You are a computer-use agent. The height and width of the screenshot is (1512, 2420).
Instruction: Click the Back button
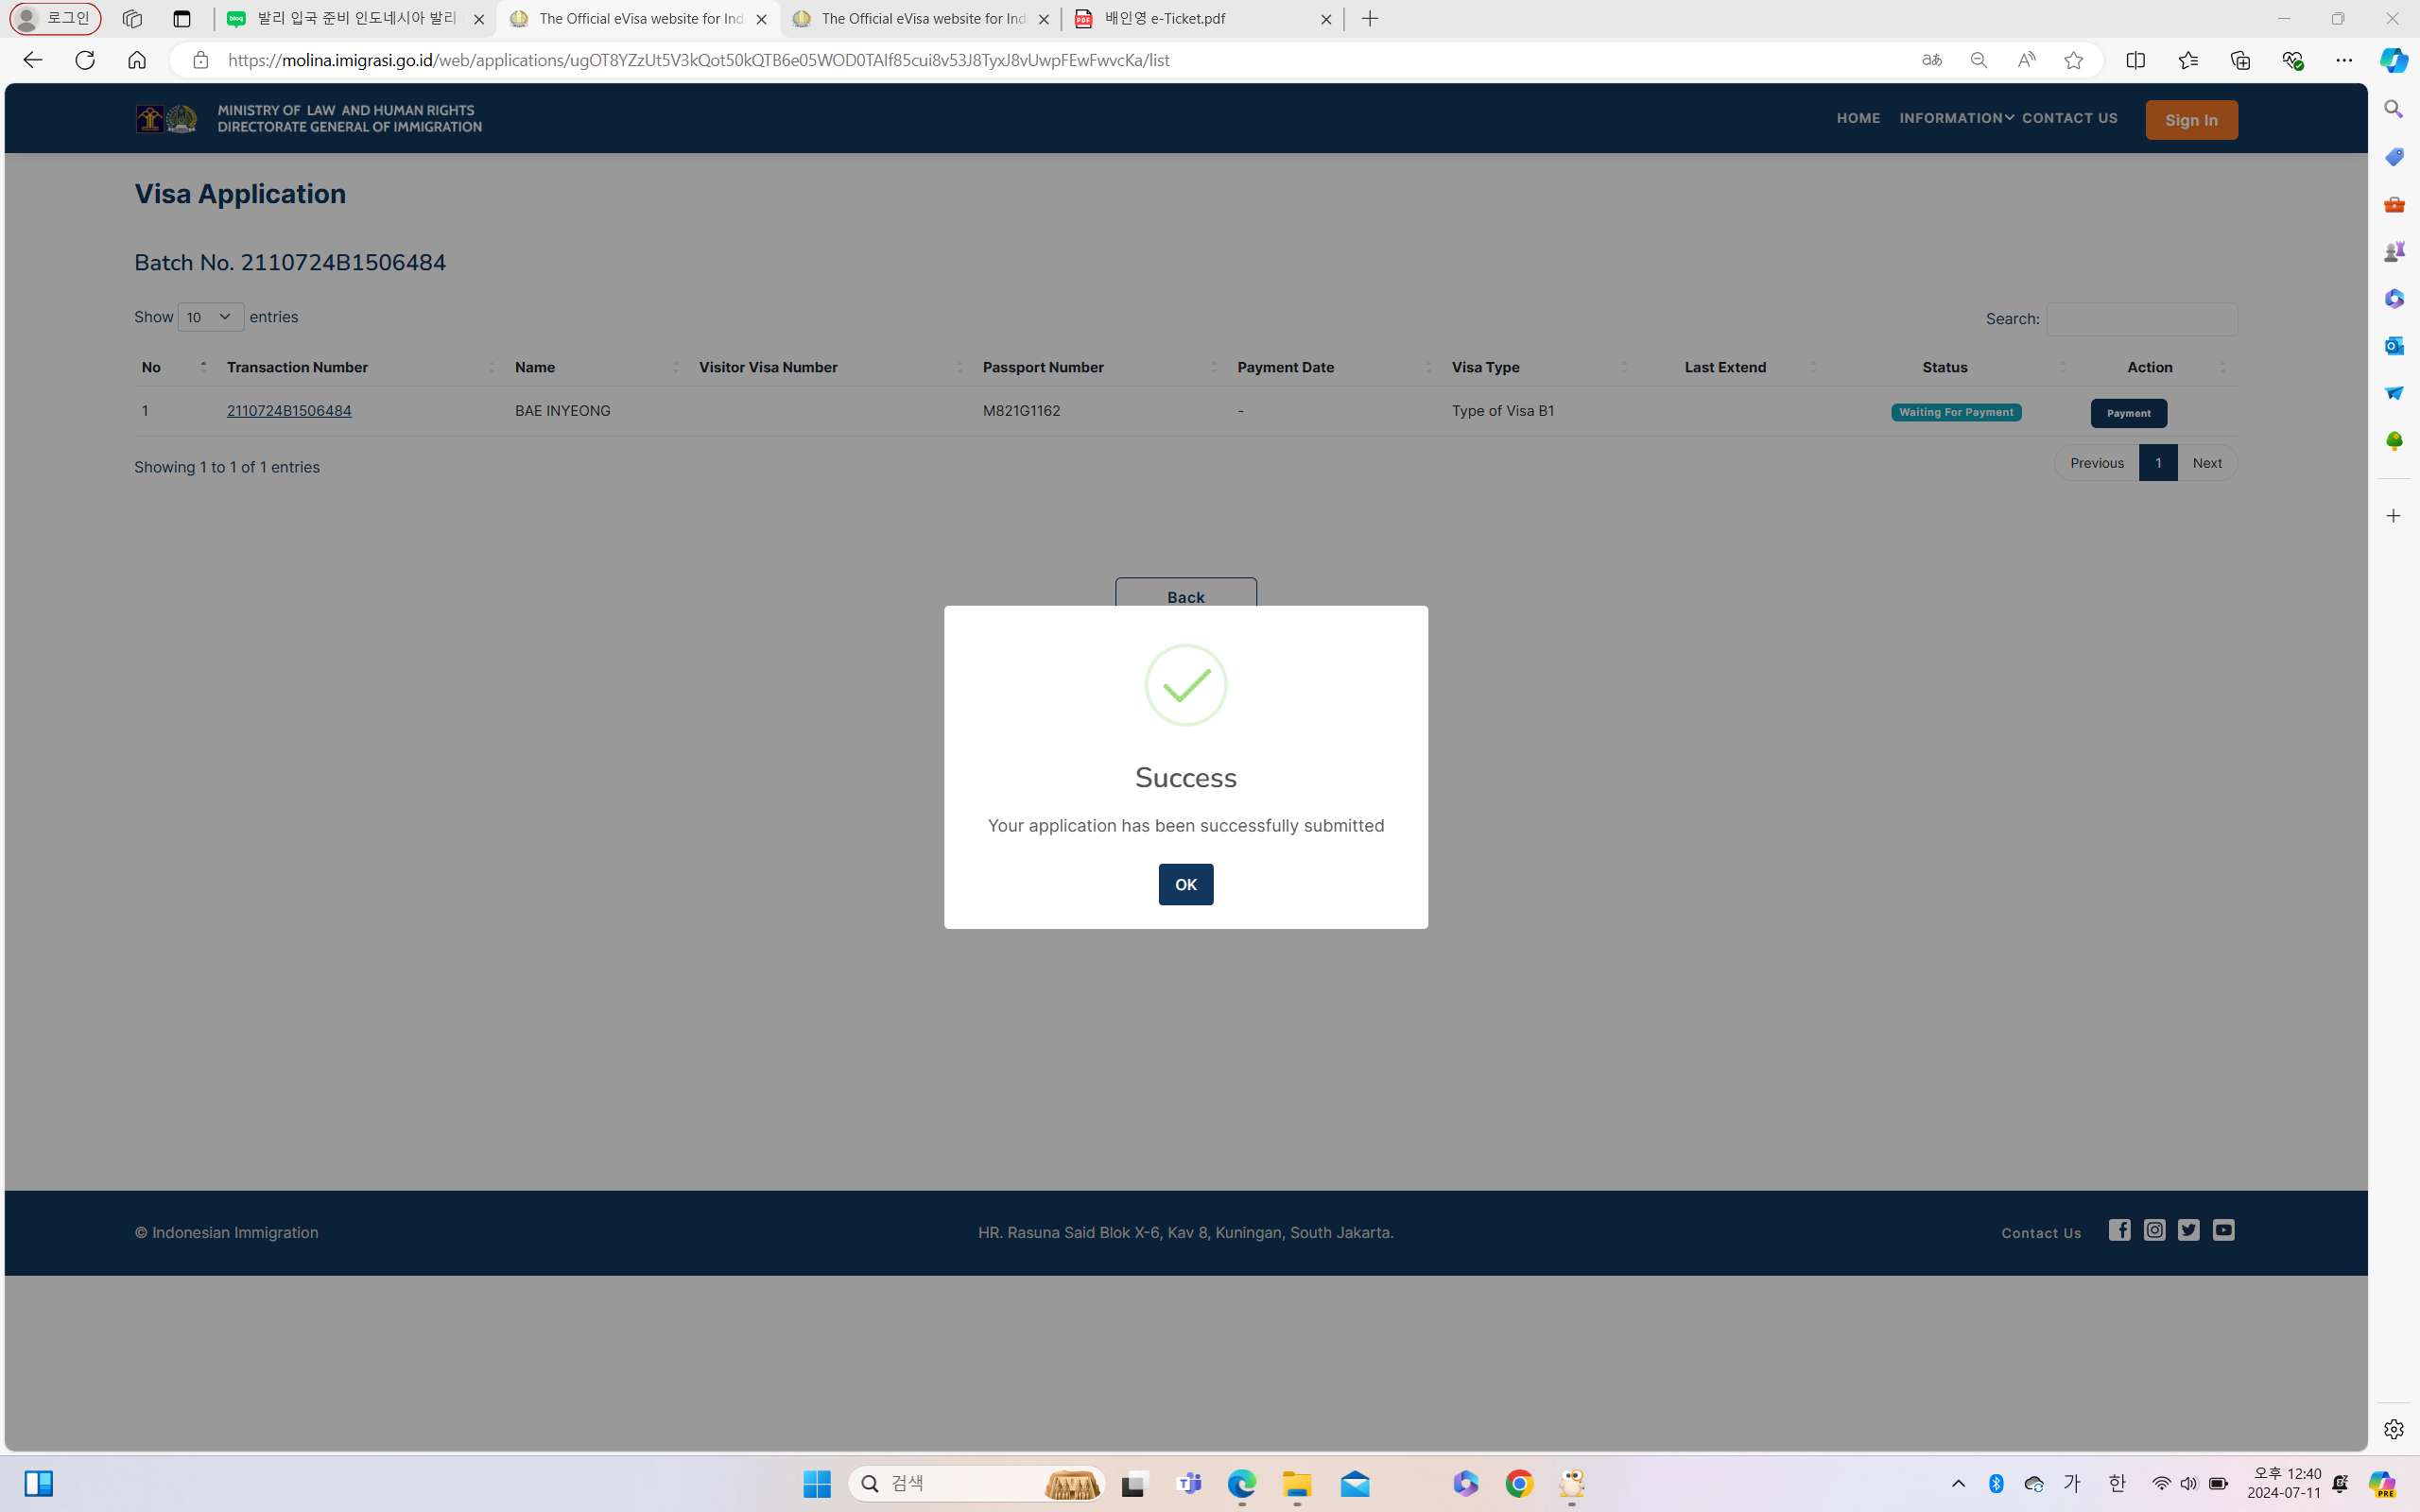click(1185, 593)
